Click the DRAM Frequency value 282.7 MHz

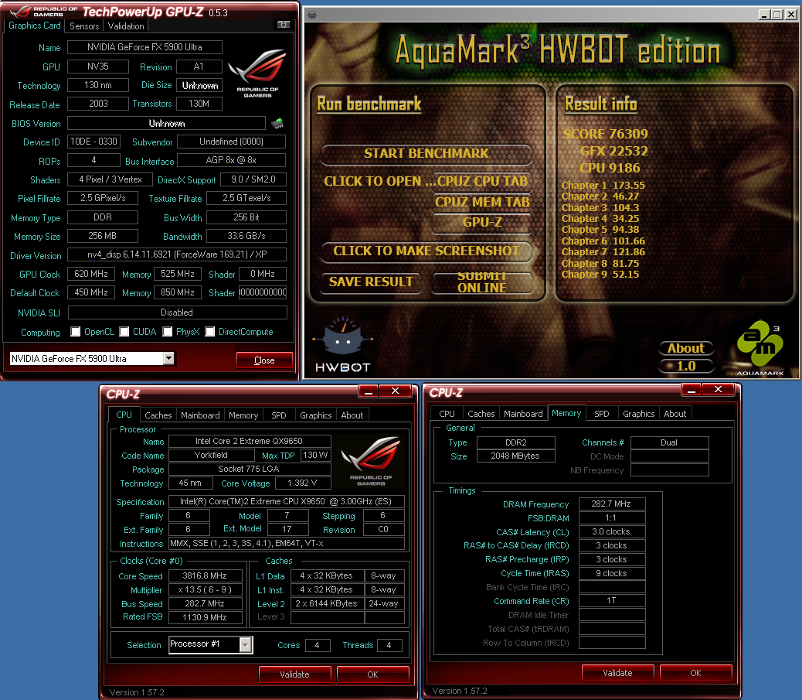pyautogui.click(x=611, y=504)
